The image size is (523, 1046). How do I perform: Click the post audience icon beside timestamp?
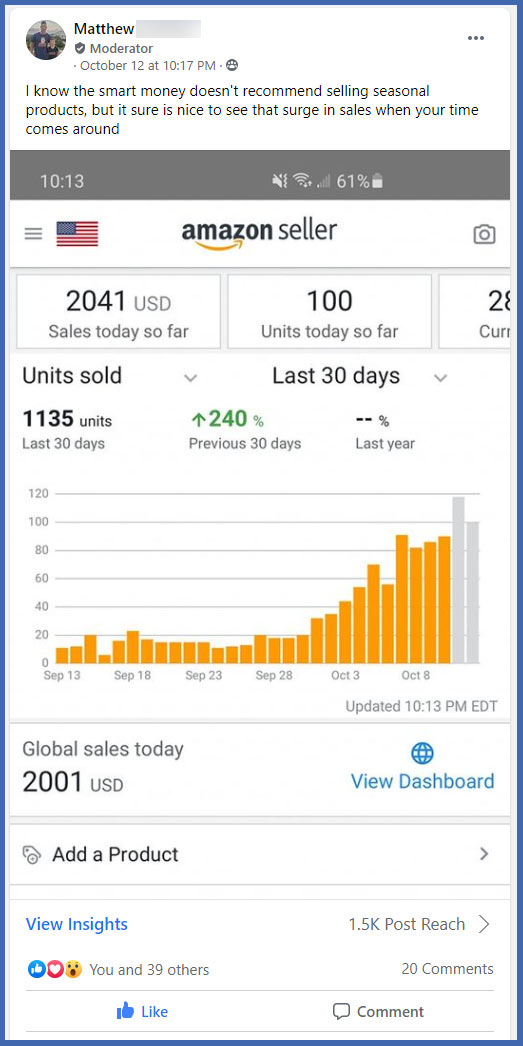(232, 65)
